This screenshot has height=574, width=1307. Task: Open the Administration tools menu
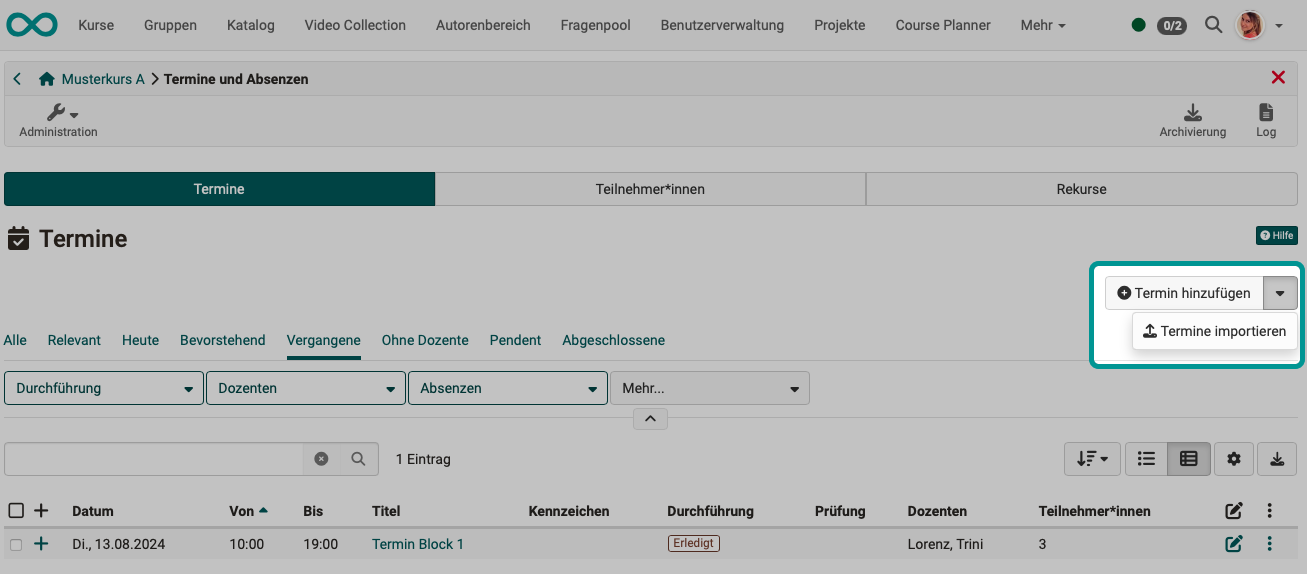click(58, 120)
